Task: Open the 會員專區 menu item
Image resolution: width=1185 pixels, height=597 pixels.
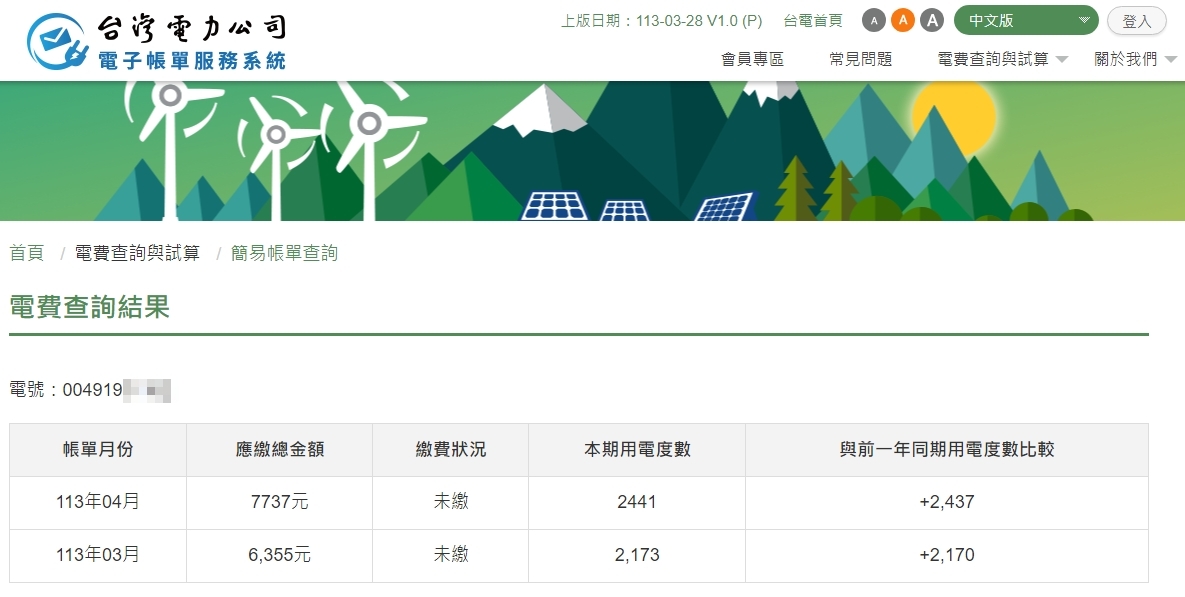Action: click(x=752, y=59)
